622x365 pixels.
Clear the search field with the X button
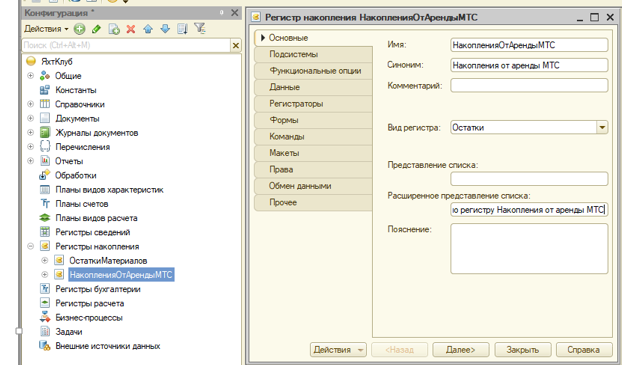click(x=236, y=46)
